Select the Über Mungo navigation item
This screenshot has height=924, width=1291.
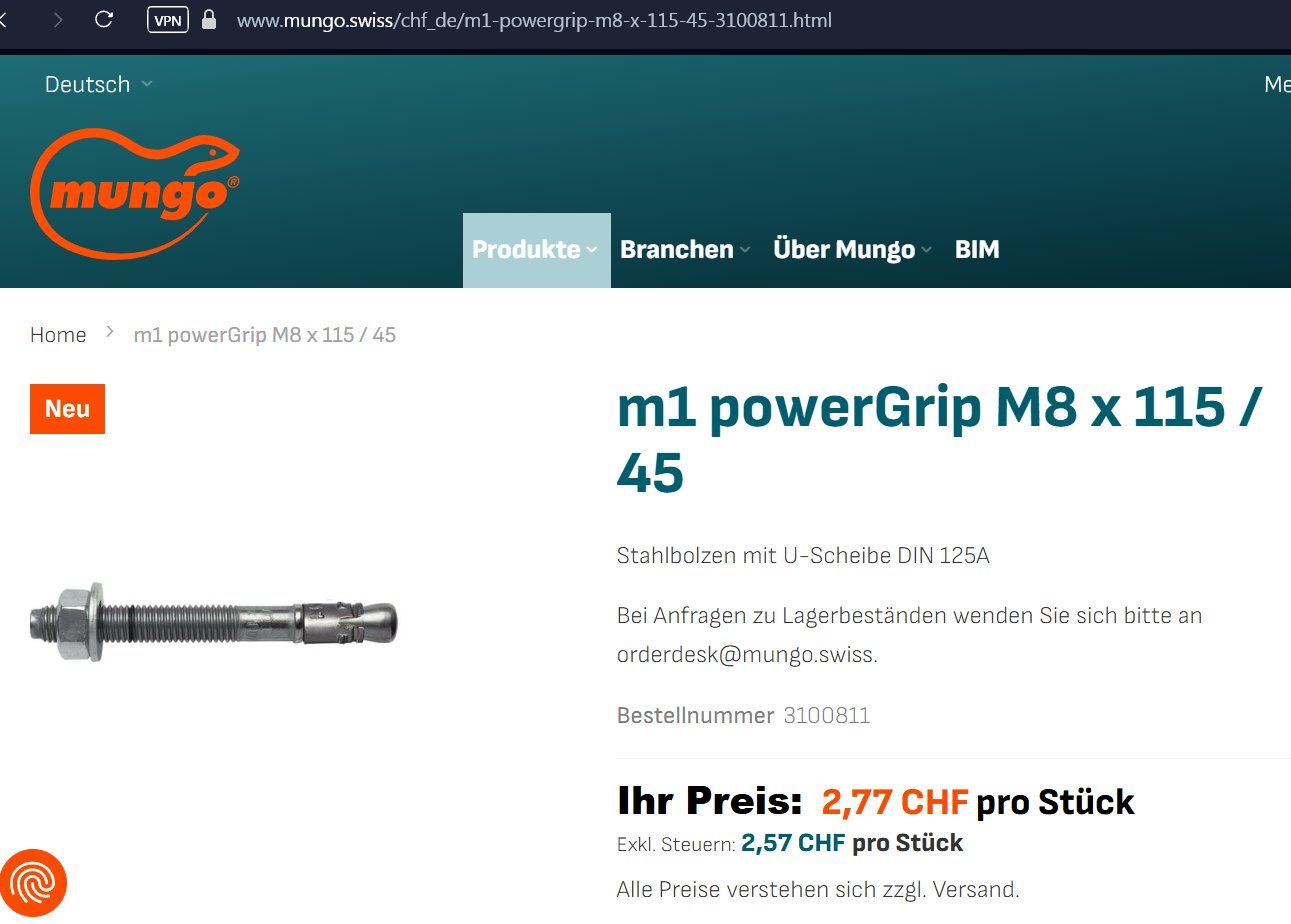844,249
